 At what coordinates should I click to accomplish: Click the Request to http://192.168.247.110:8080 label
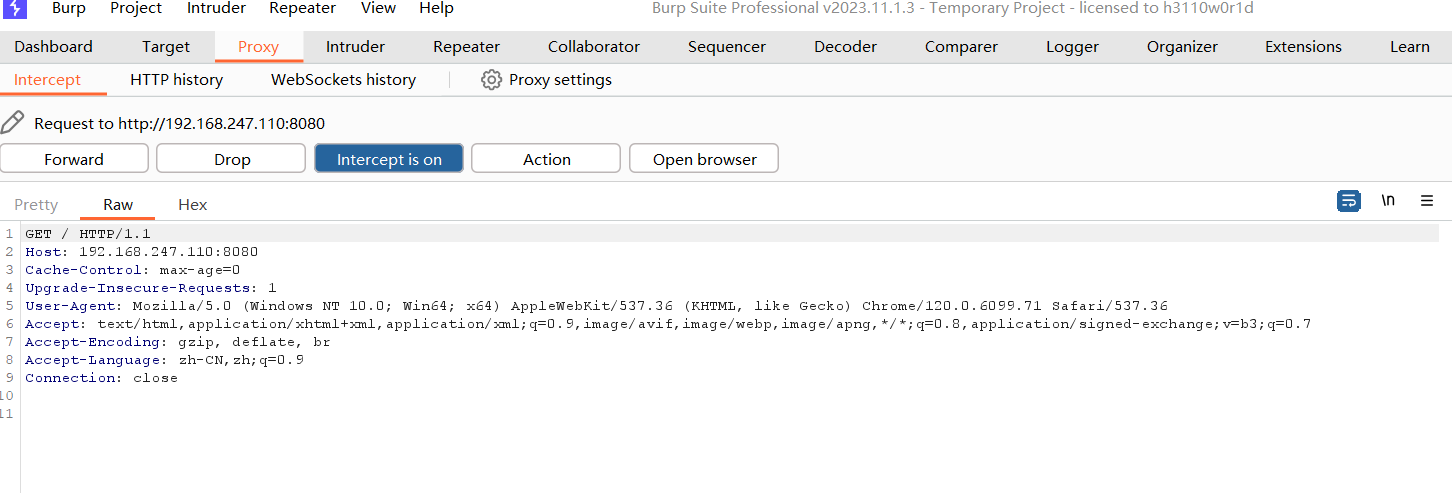179,124
